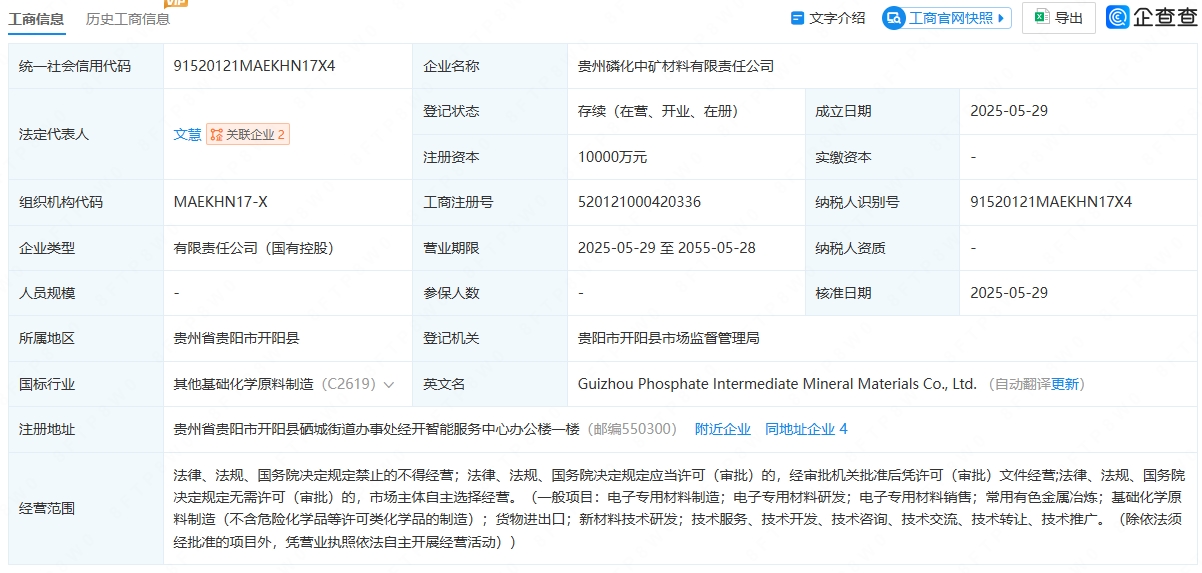This screenshot has height=573, width=1202.
Task: Switch to 工商信息 tab
Action: pyautogui.click(x=37, y=18)
